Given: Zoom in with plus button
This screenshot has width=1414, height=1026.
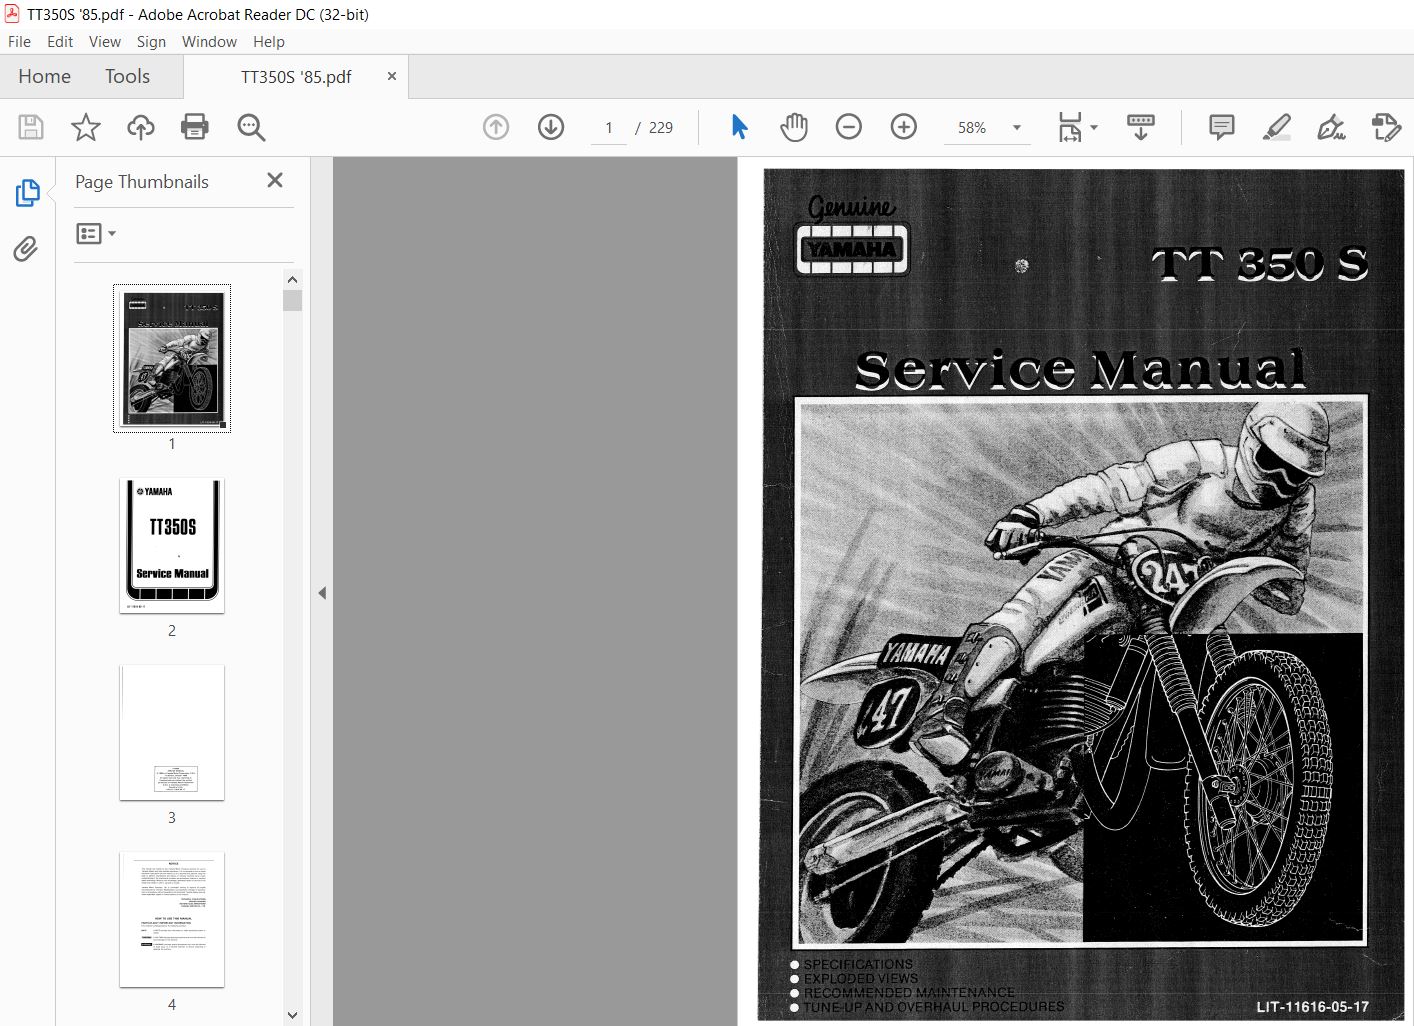Looking at the screenshot, I should pos(904,127).
